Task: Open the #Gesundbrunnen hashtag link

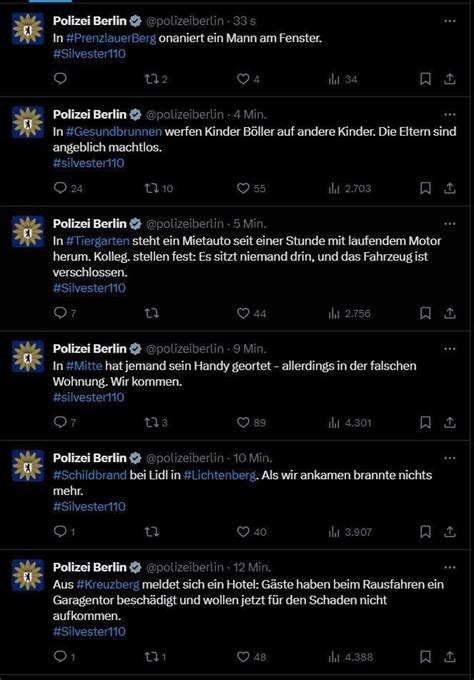Action: (114, 131)
